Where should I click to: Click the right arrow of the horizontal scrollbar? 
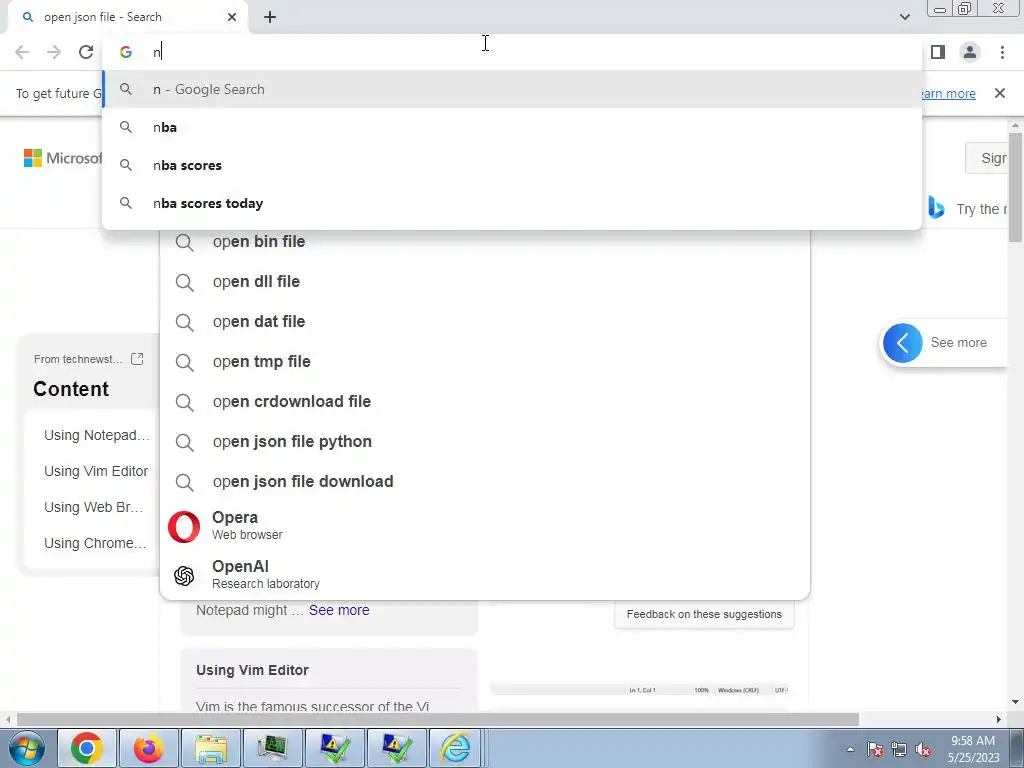[x=999, y=719]
